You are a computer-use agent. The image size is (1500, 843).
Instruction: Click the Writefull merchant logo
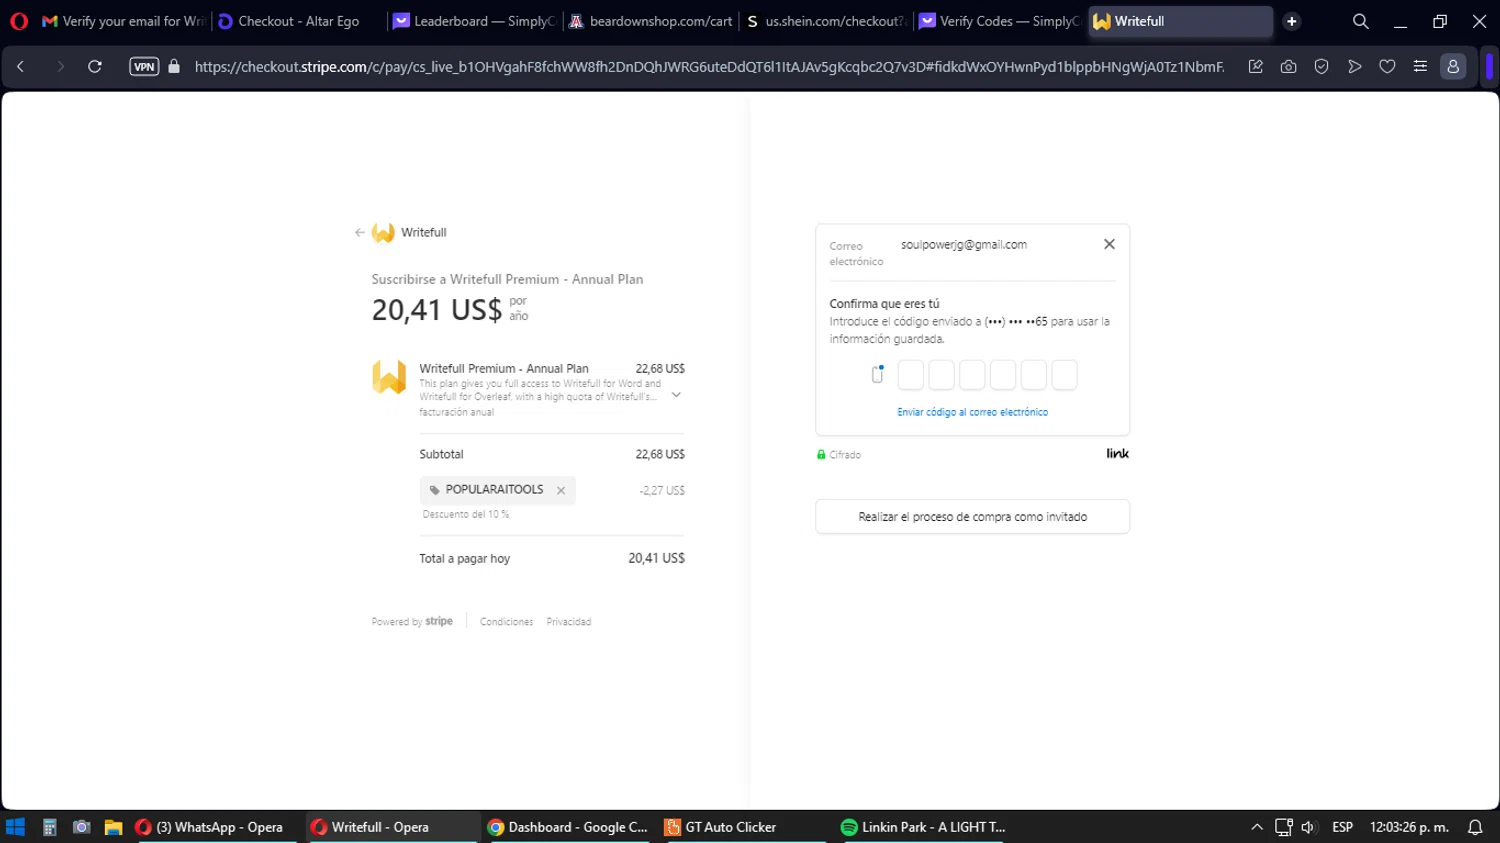(383, 232)
